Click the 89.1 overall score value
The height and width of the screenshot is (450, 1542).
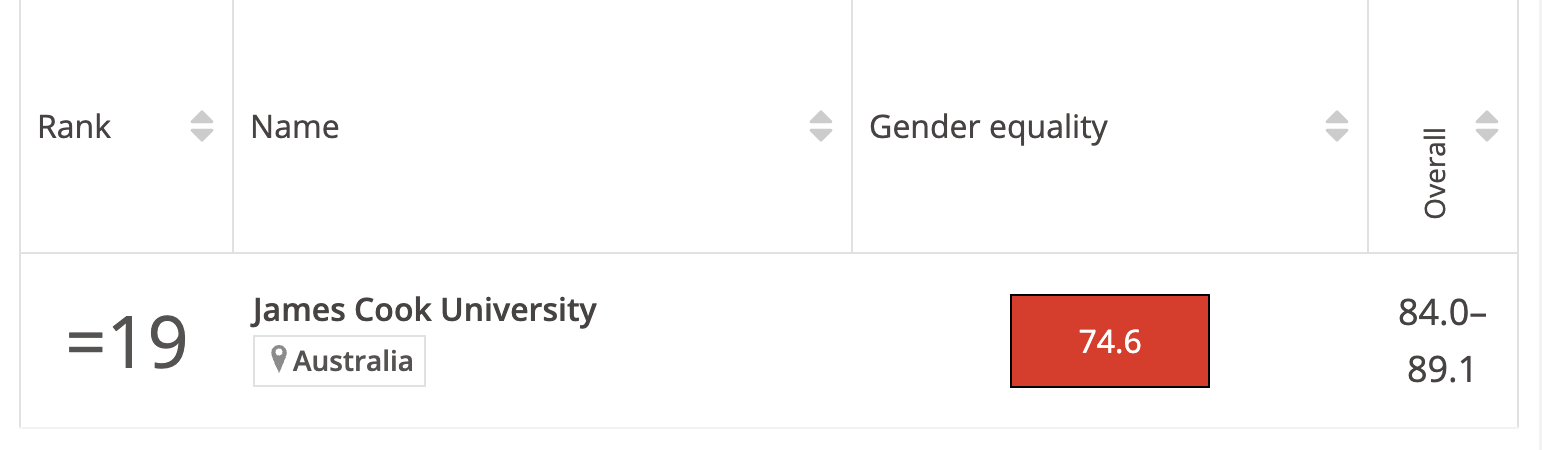point(1441,370)
